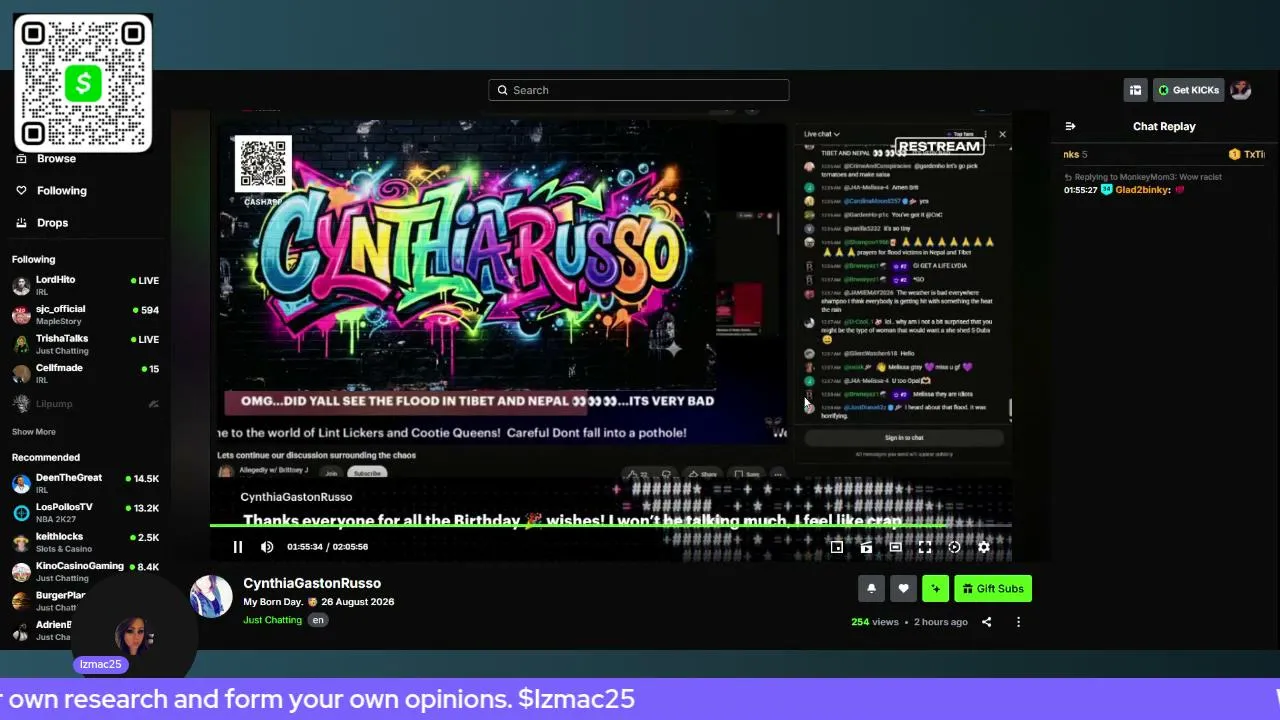The image size is (1280, 720).
Task: Pause the video playback
Action: point(238,547)
